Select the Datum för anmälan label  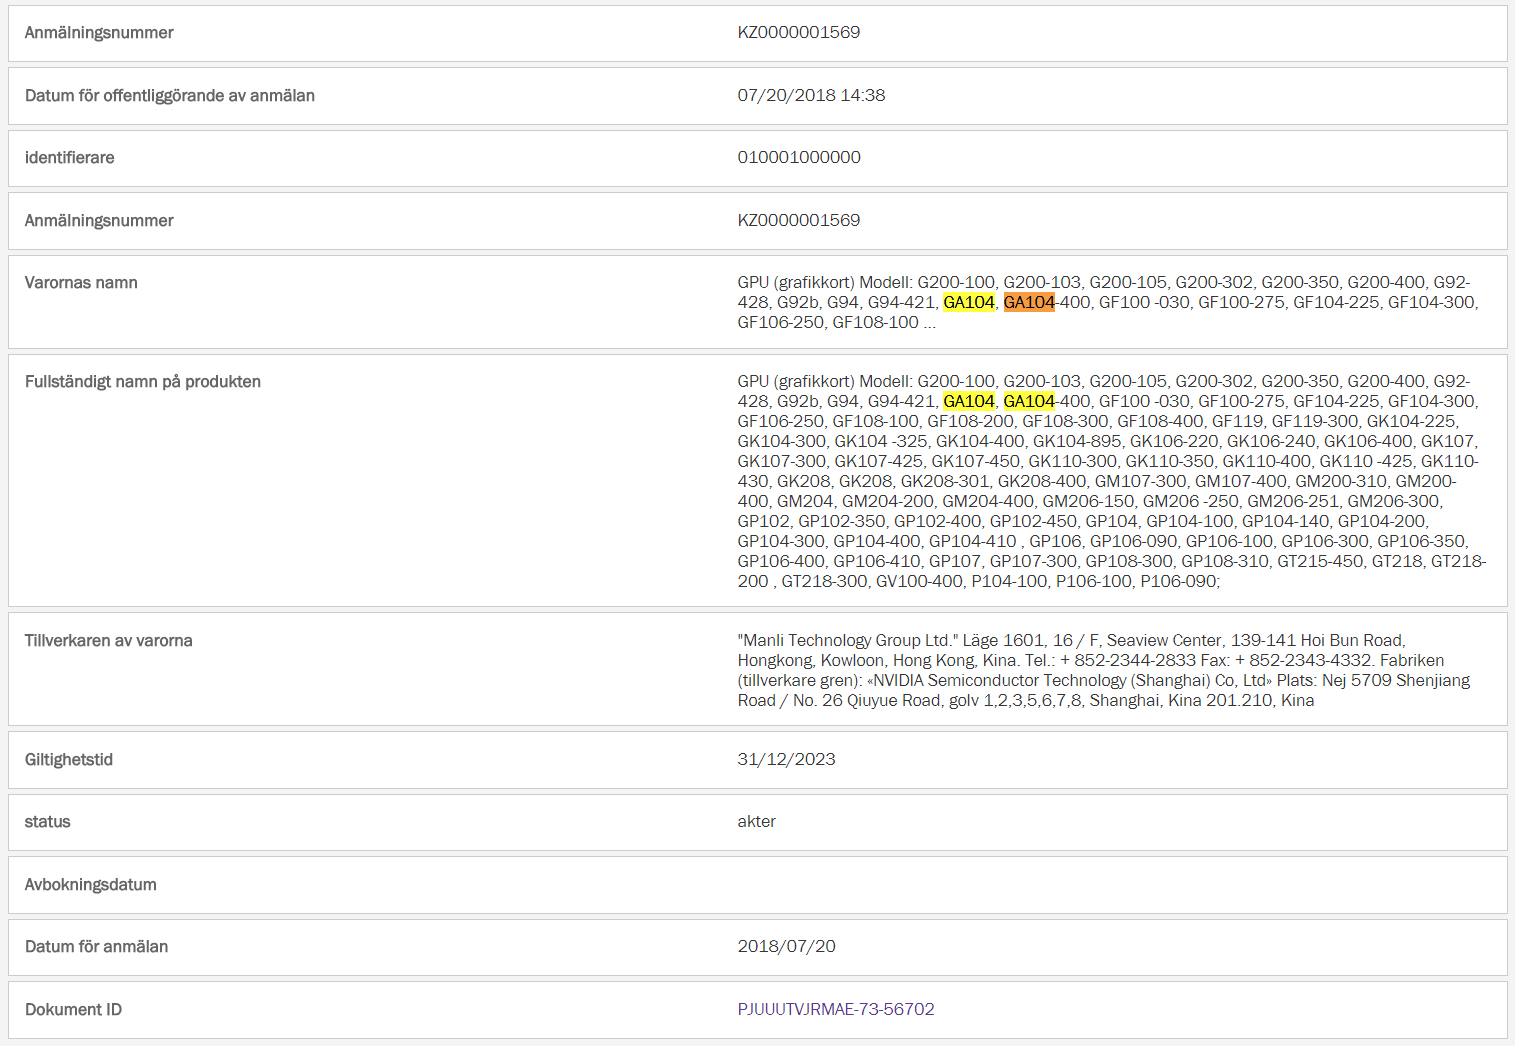[96, 946]
